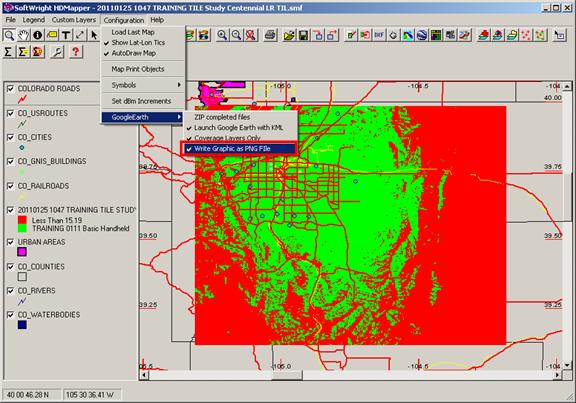Image resolution: width=576 pixels, height=403 pixels.
Task: Click the red layer stack icon
Action: pos(483,35)
